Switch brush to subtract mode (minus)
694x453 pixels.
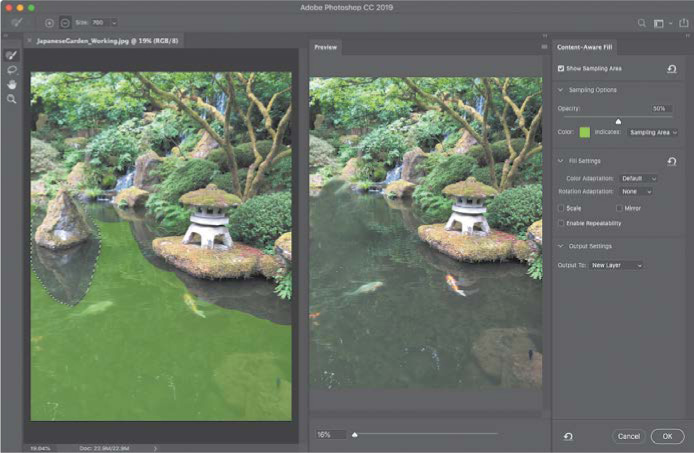point(65,22)
